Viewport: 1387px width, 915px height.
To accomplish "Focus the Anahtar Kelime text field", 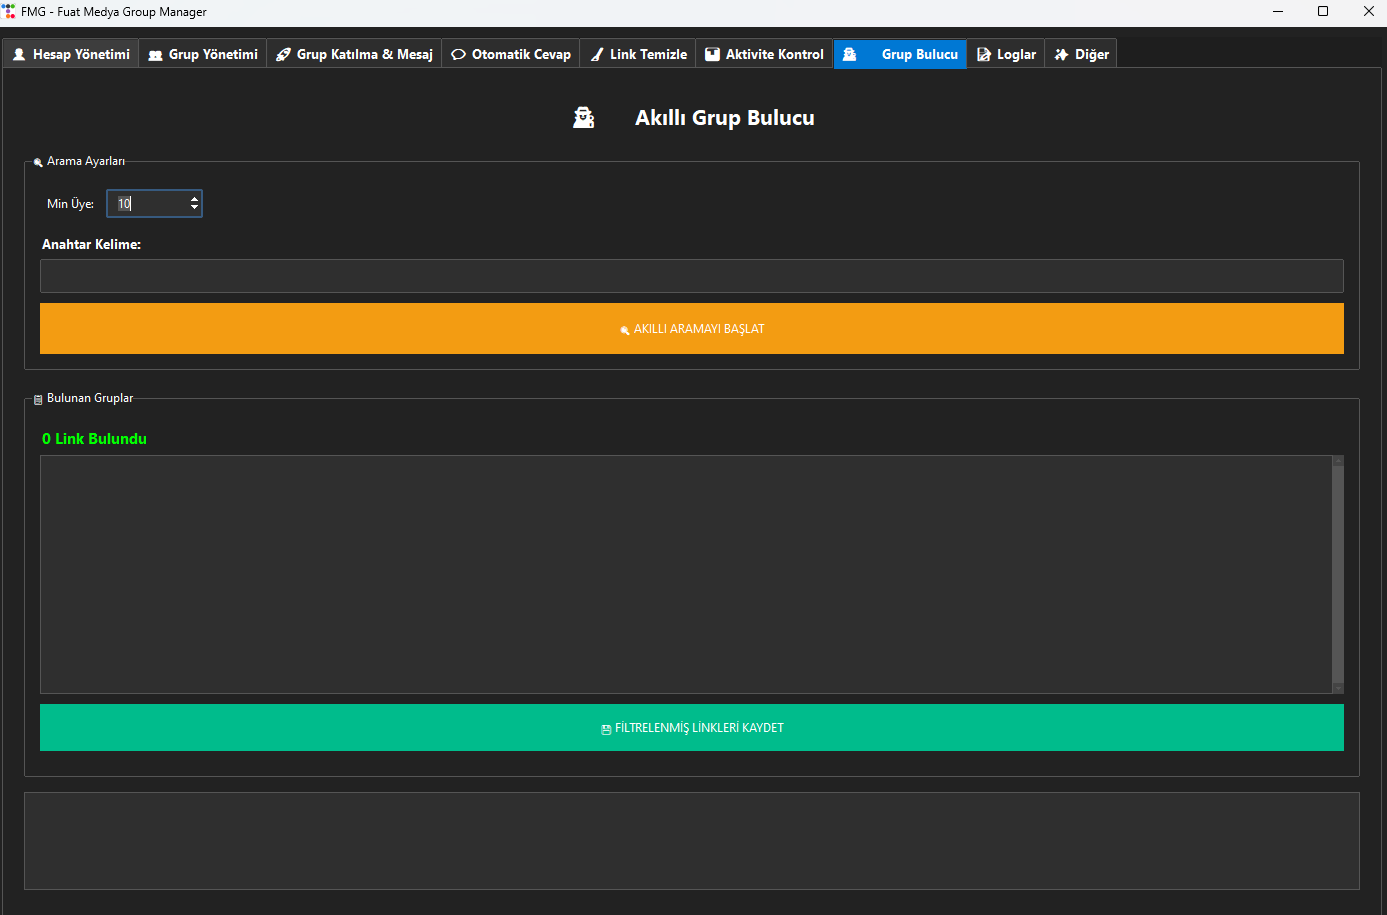I will point(691,276).
